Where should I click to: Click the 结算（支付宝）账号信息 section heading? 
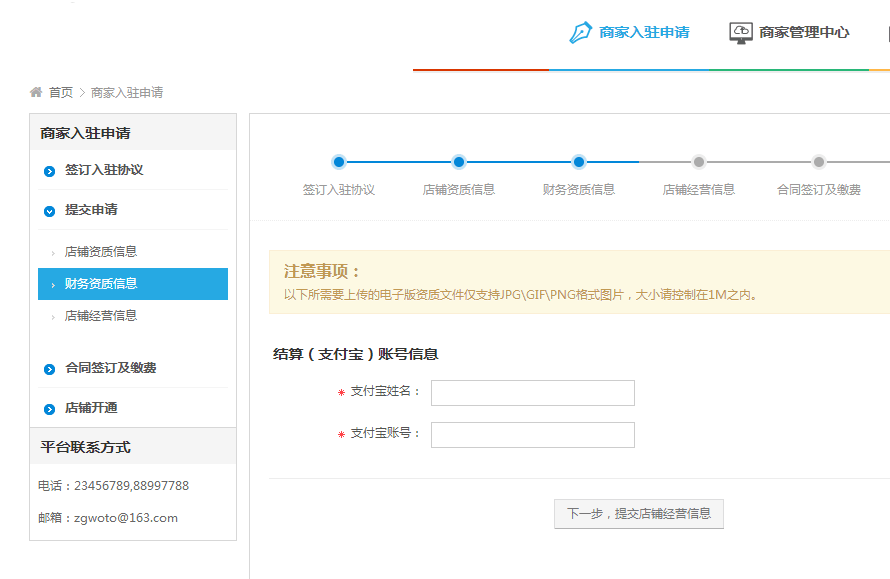coord(356,354)
